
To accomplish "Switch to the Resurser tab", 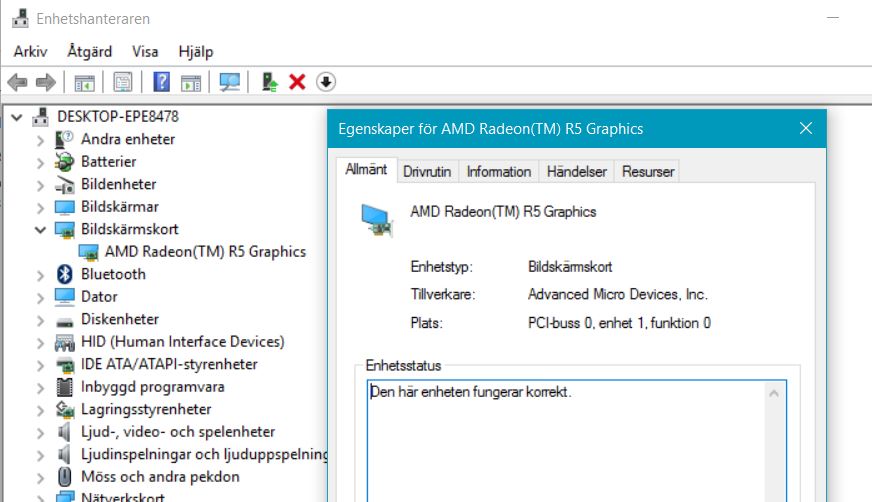I will (x=648, y=171).
